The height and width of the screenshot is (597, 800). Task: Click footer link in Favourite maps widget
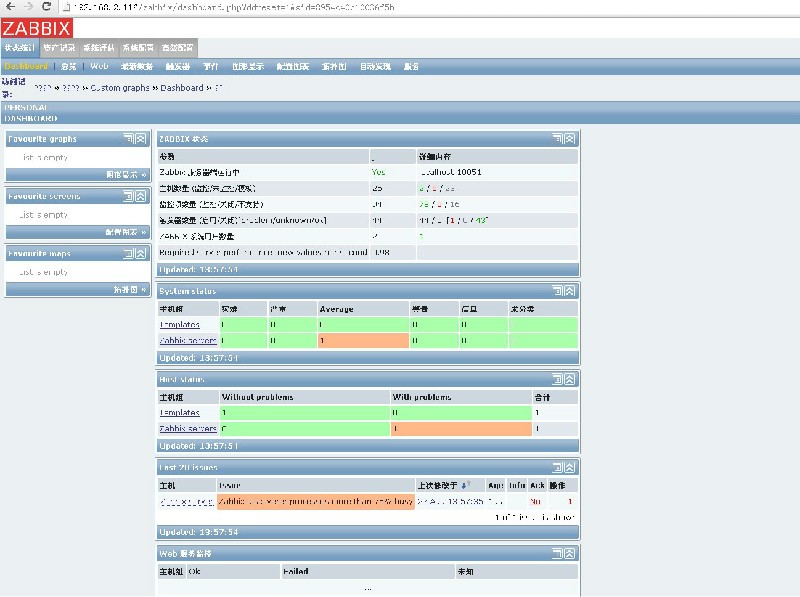pos(130,289)
